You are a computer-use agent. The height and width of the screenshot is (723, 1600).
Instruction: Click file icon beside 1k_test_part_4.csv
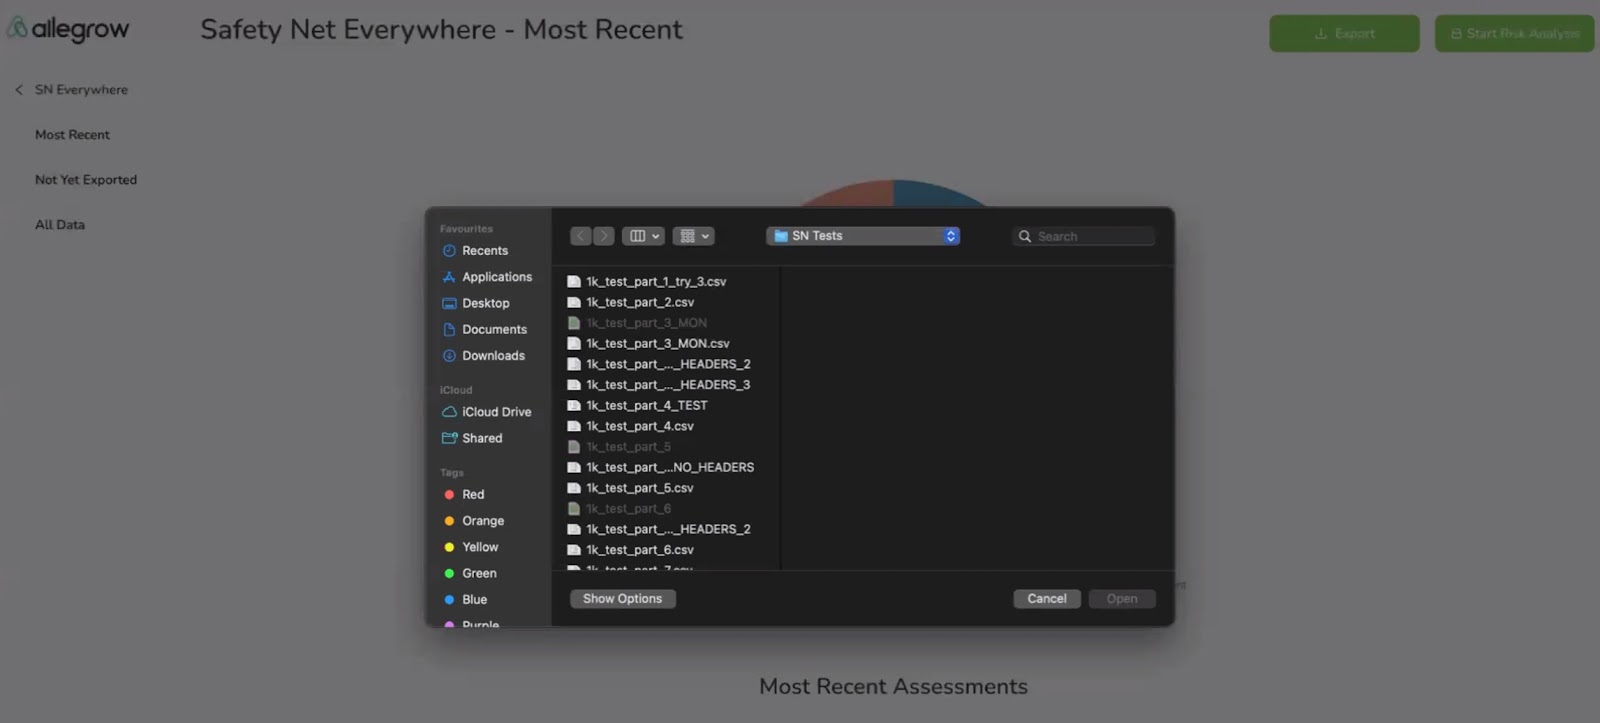tap(574, 426)
